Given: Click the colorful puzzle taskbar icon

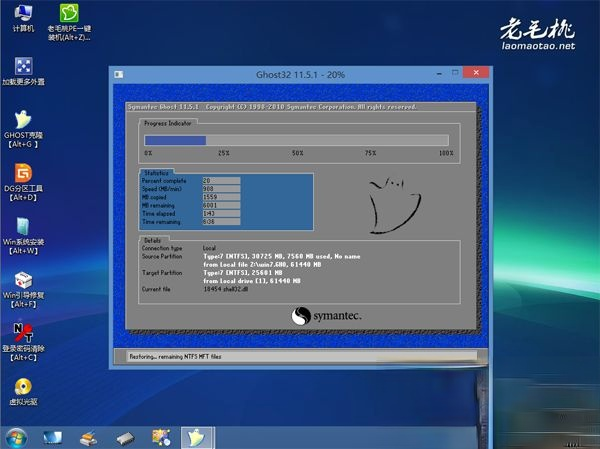Looking at the screenshot, I should pyautogui.click(x=161, y=438).
